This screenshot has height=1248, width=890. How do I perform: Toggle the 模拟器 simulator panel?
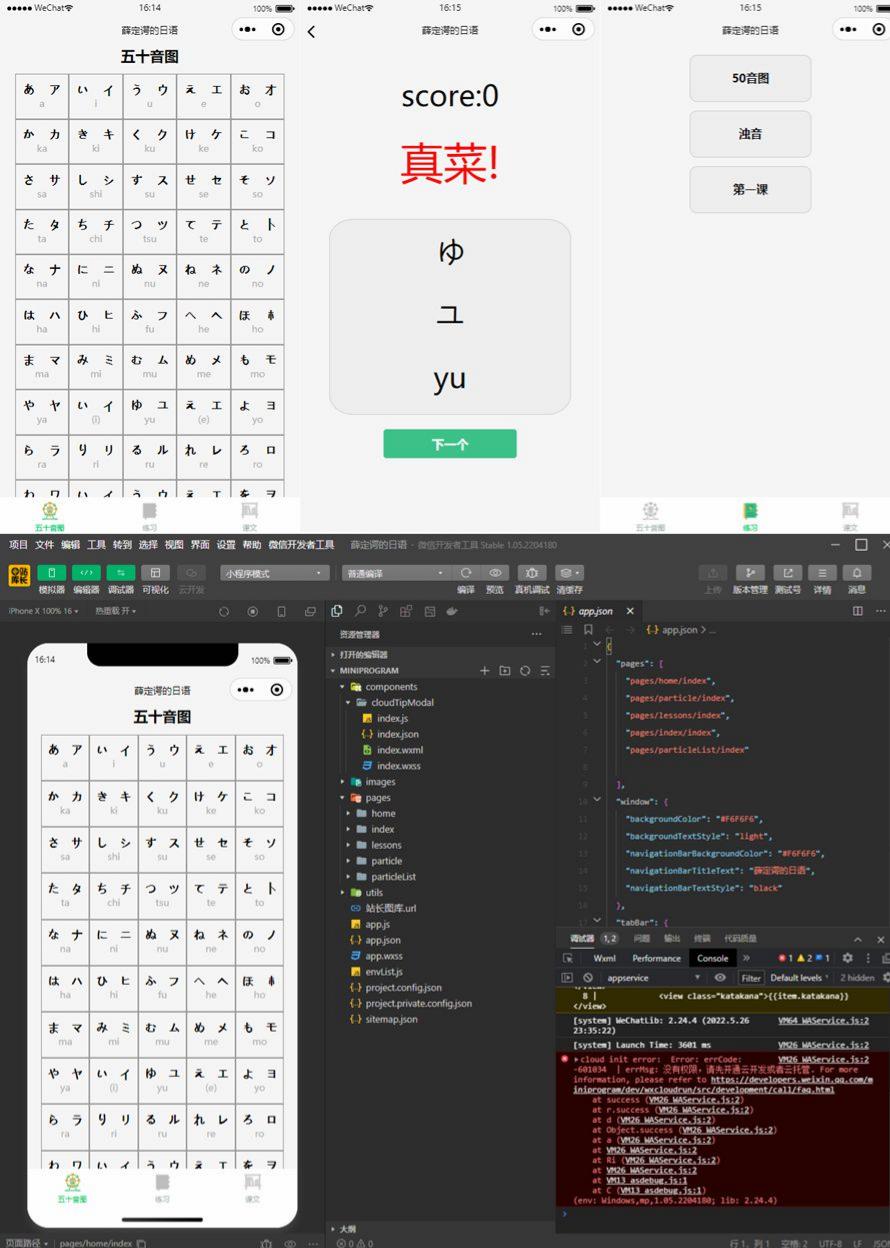coord(52,572)
